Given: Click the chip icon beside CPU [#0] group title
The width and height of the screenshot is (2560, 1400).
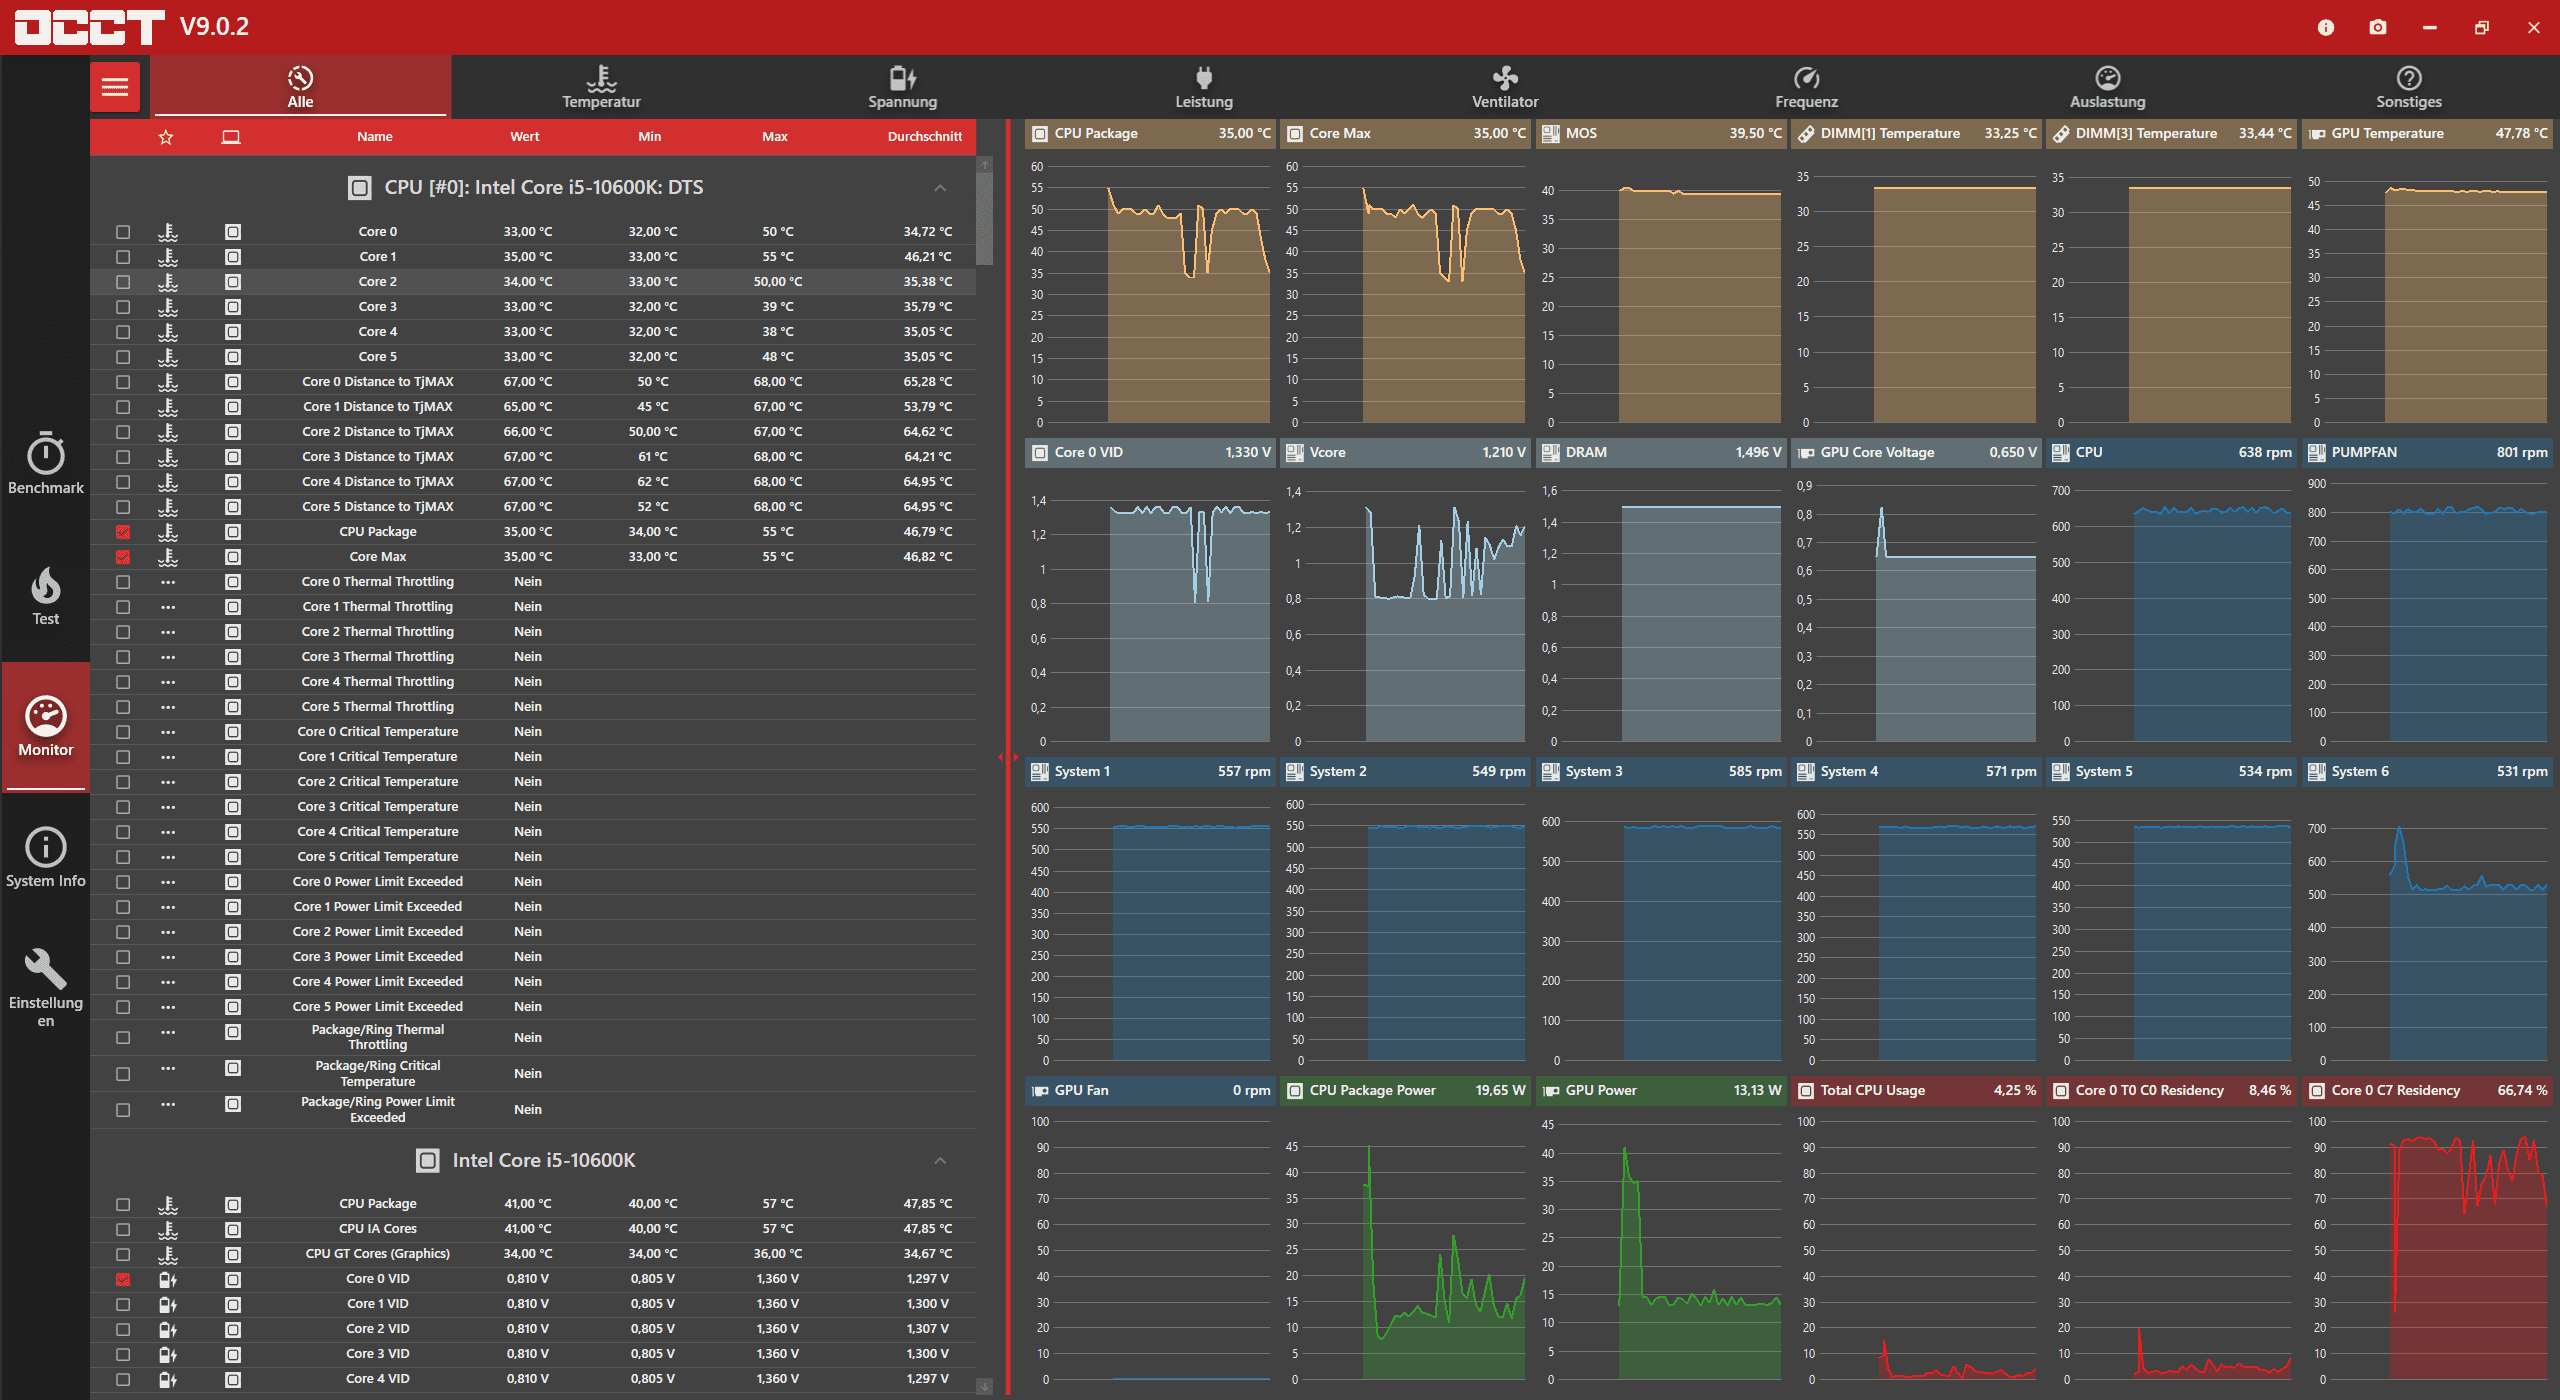Looking at the screenshot, I should tap(360, 187).
